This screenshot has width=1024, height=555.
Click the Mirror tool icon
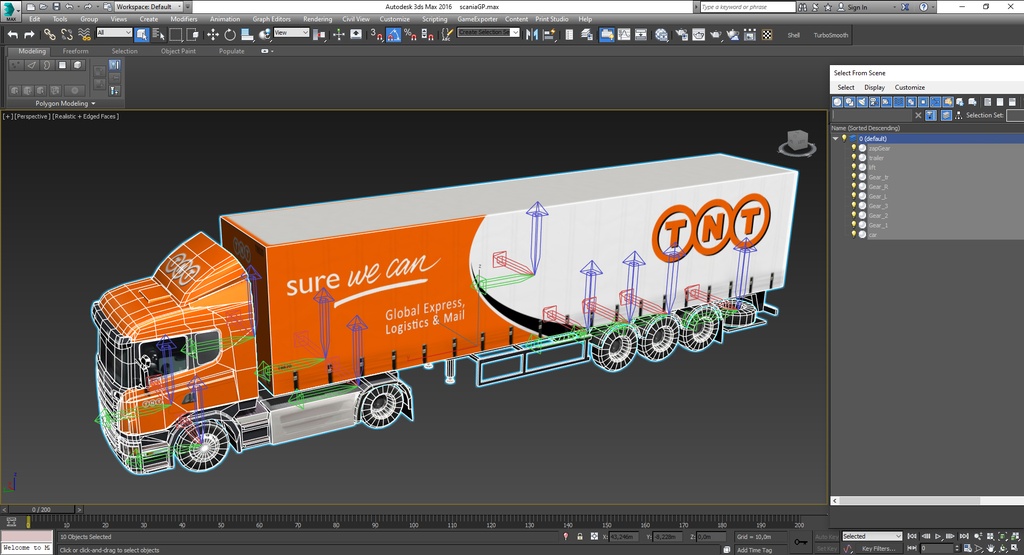click(531, 34)
